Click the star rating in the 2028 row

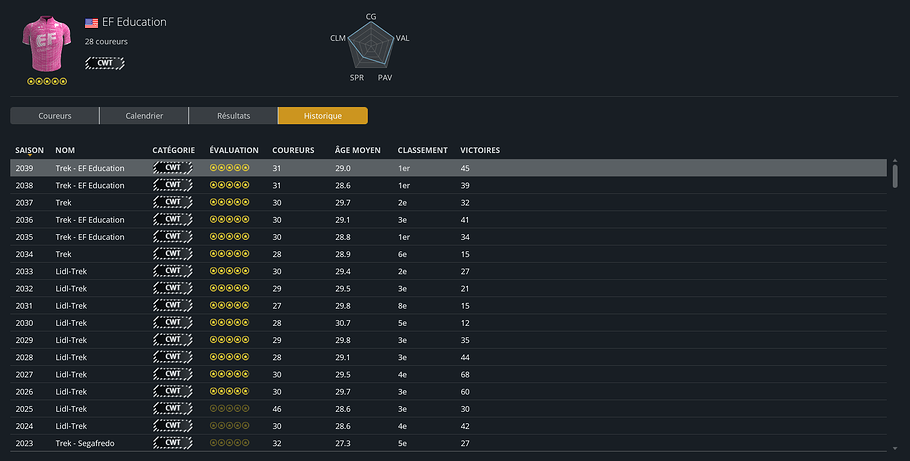pos(229,357)
